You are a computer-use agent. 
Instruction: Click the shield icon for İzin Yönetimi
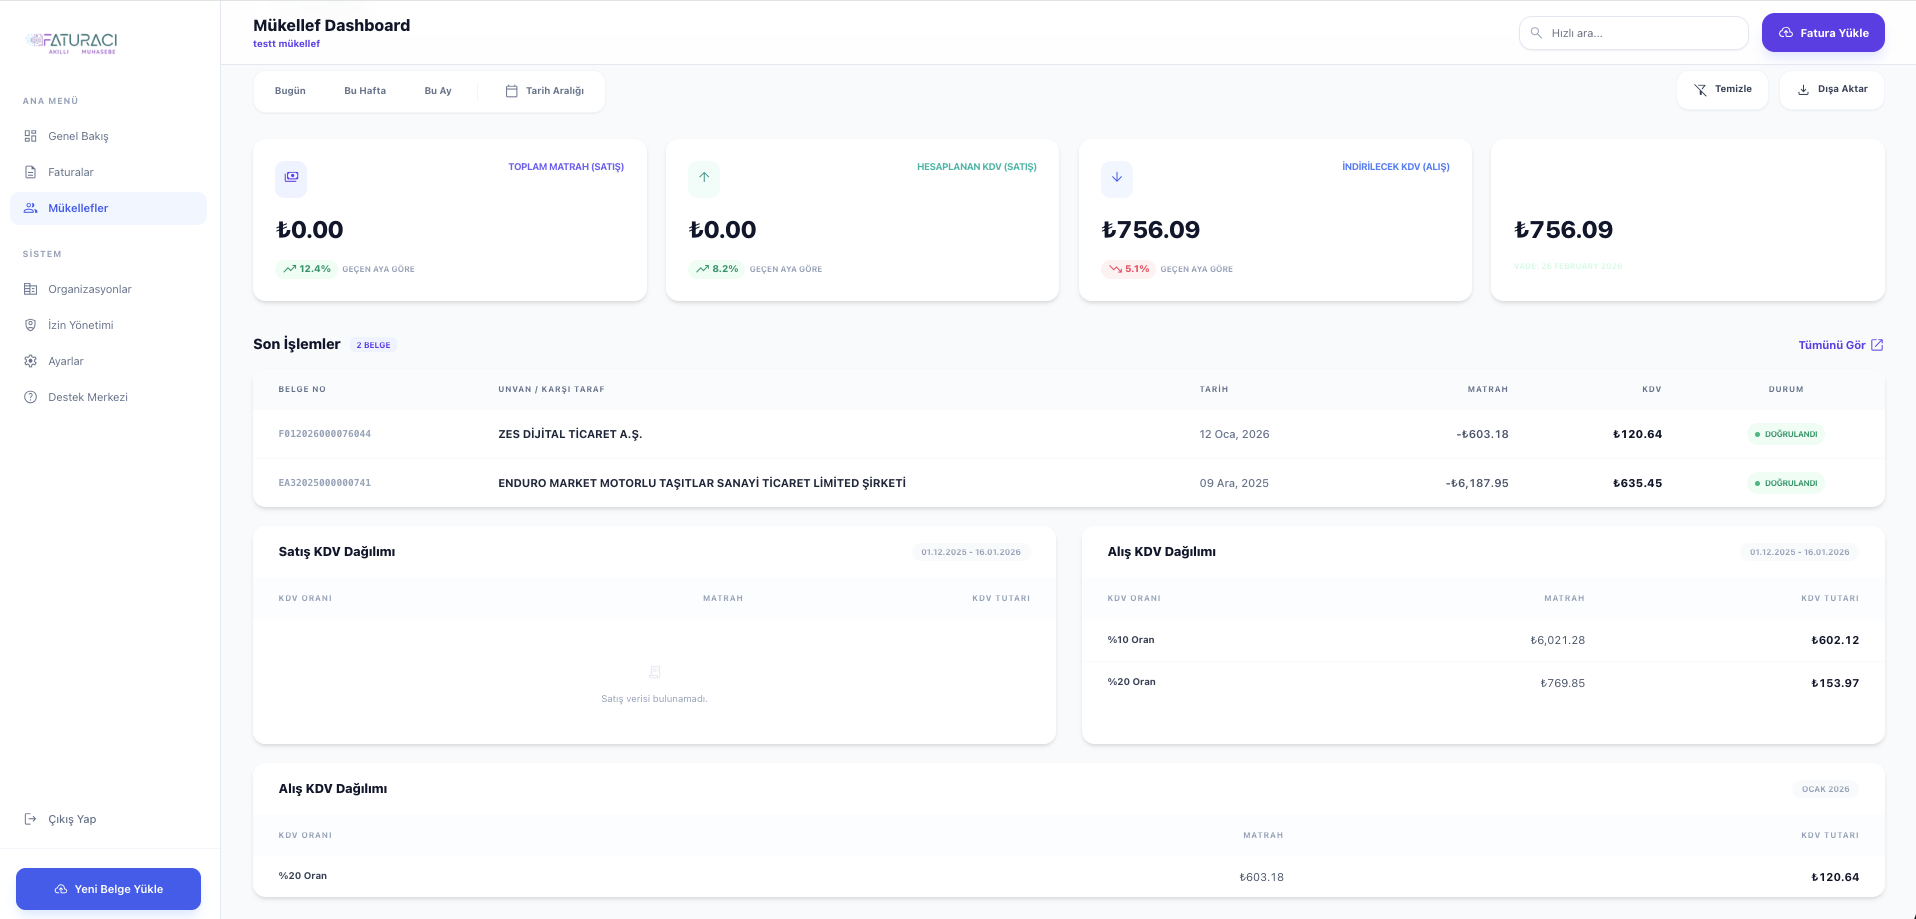(x=30, y=325)
